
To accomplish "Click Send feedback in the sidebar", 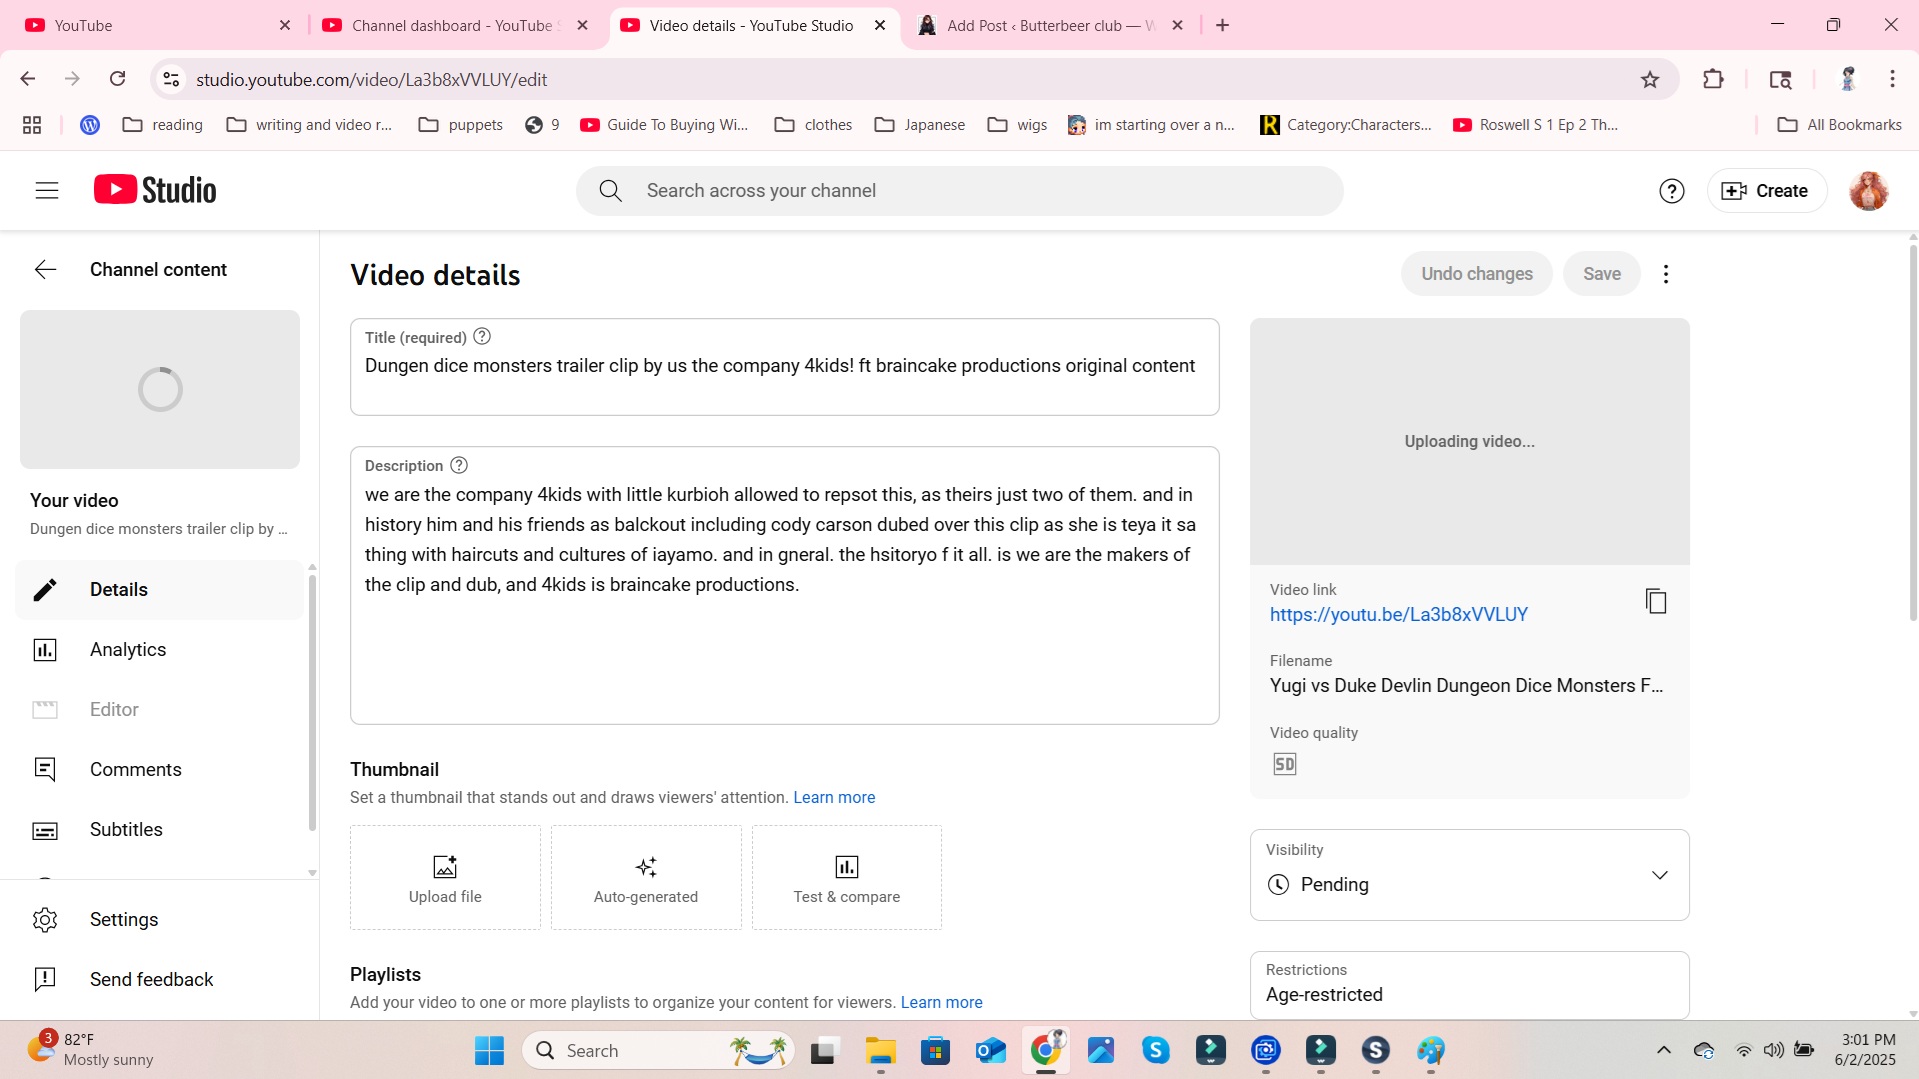I will coord(160,980).
